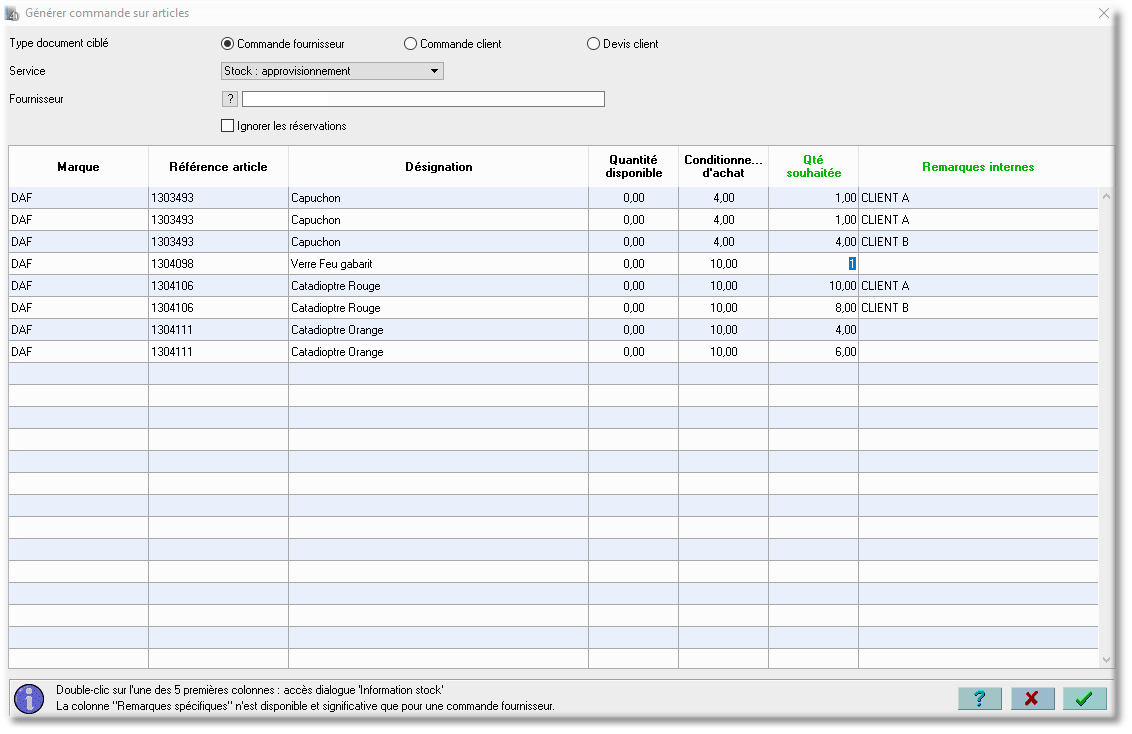Click the Référence article column header
The height and width of the screenshot is (734, 1132).
(218, 167)
